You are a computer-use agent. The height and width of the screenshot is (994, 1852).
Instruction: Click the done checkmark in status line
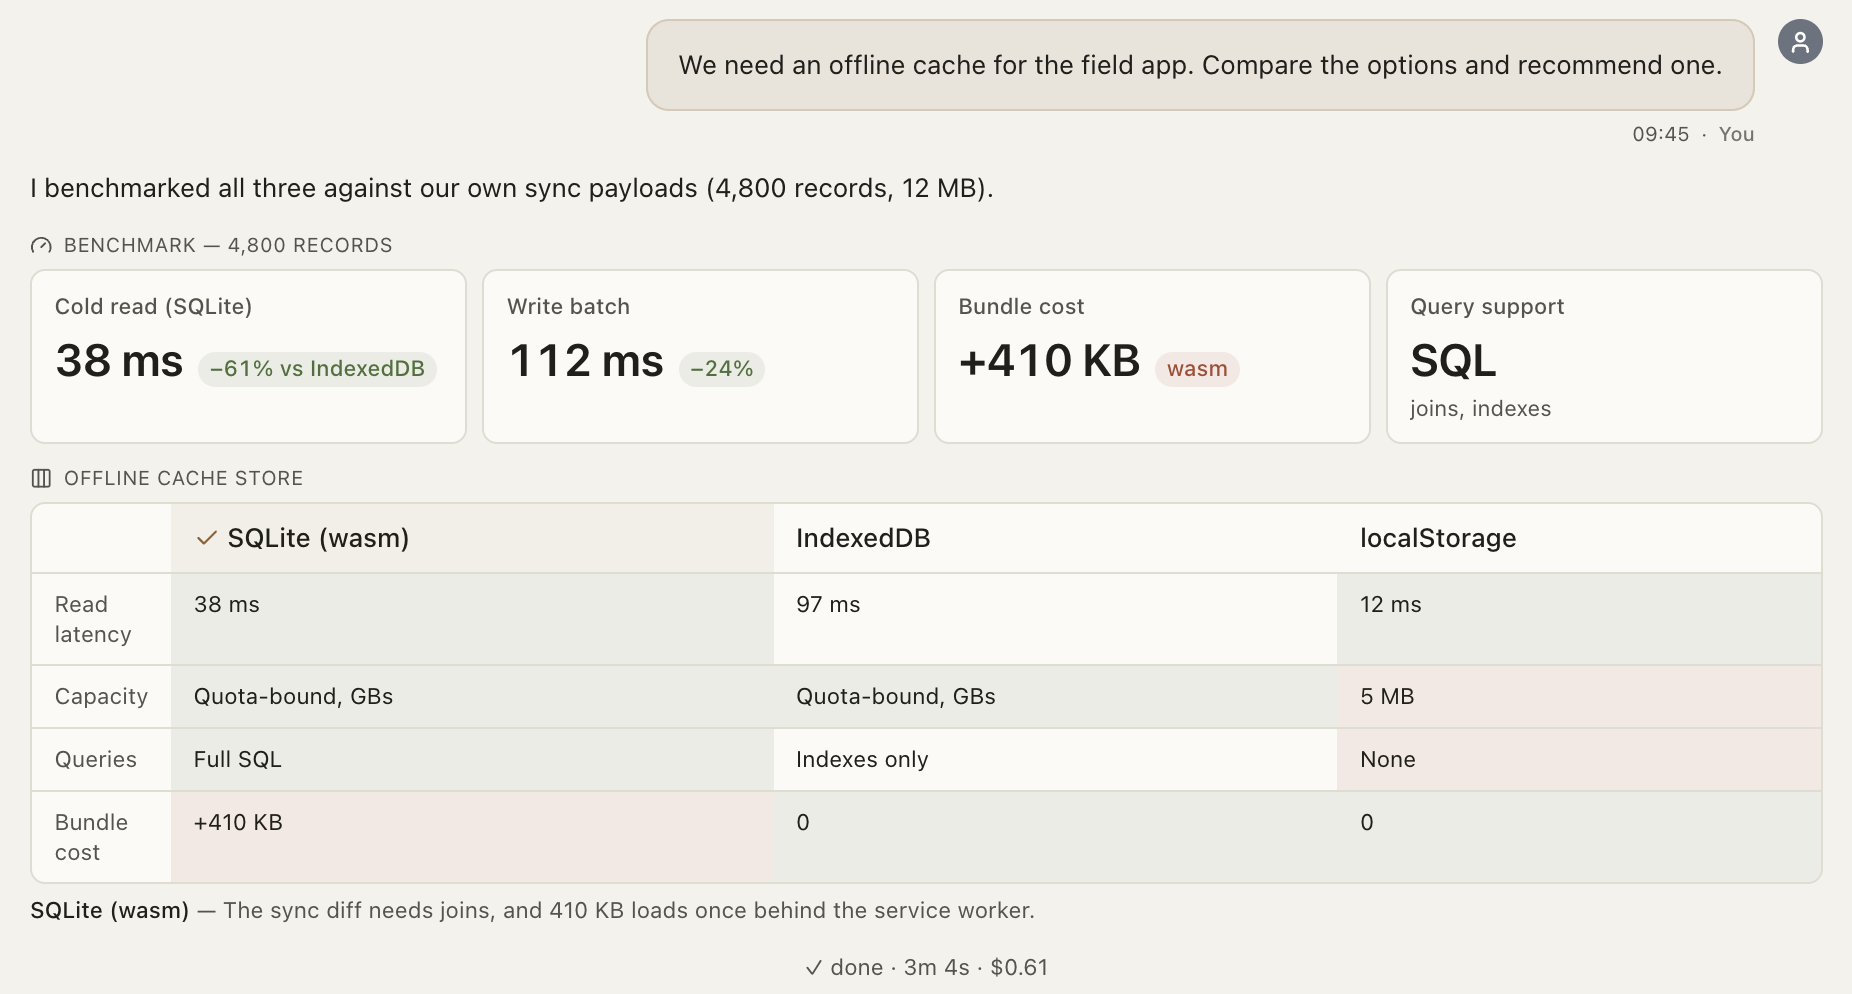click(x=814, y=968)
